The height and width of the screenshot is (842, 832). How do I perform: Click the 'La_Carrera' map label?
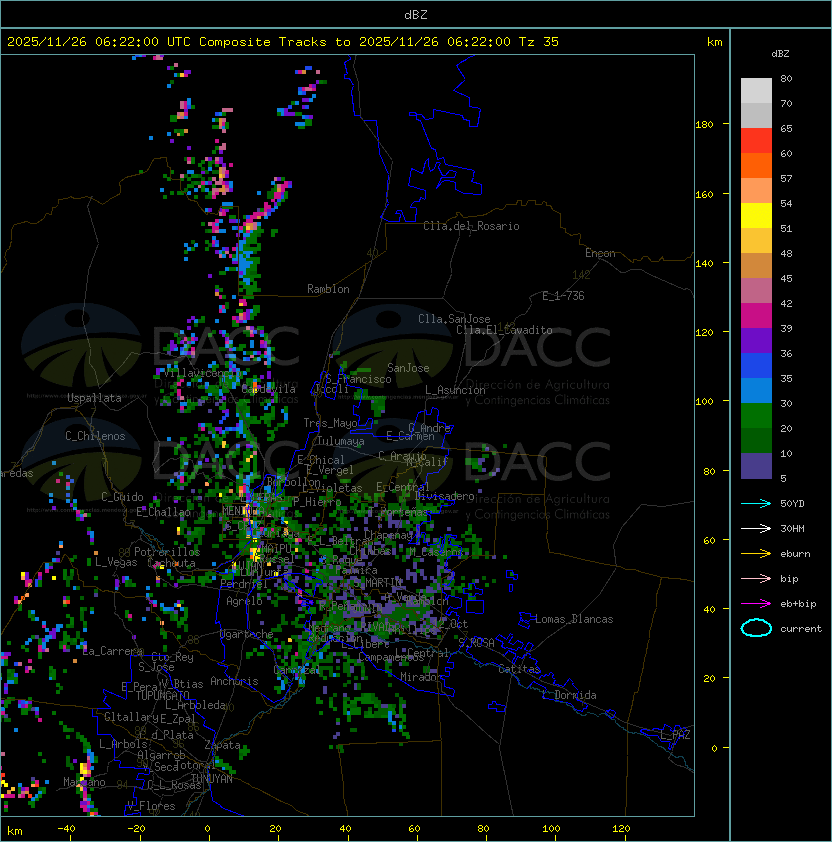(112, 651)
